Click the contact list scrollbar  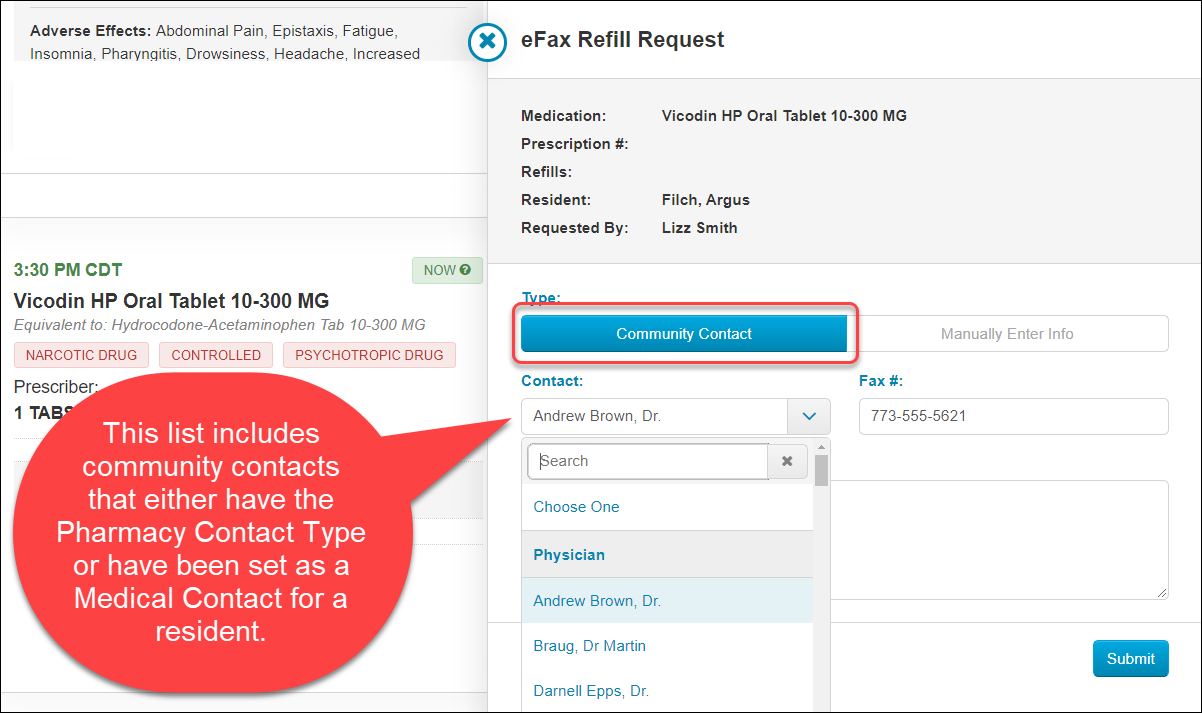821,470
